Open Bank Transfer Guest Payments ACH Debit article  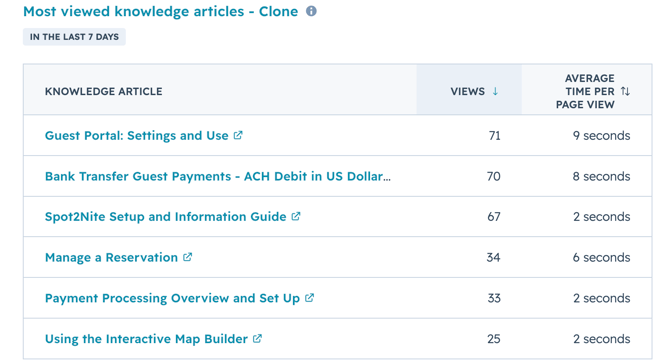pos(217,176)
